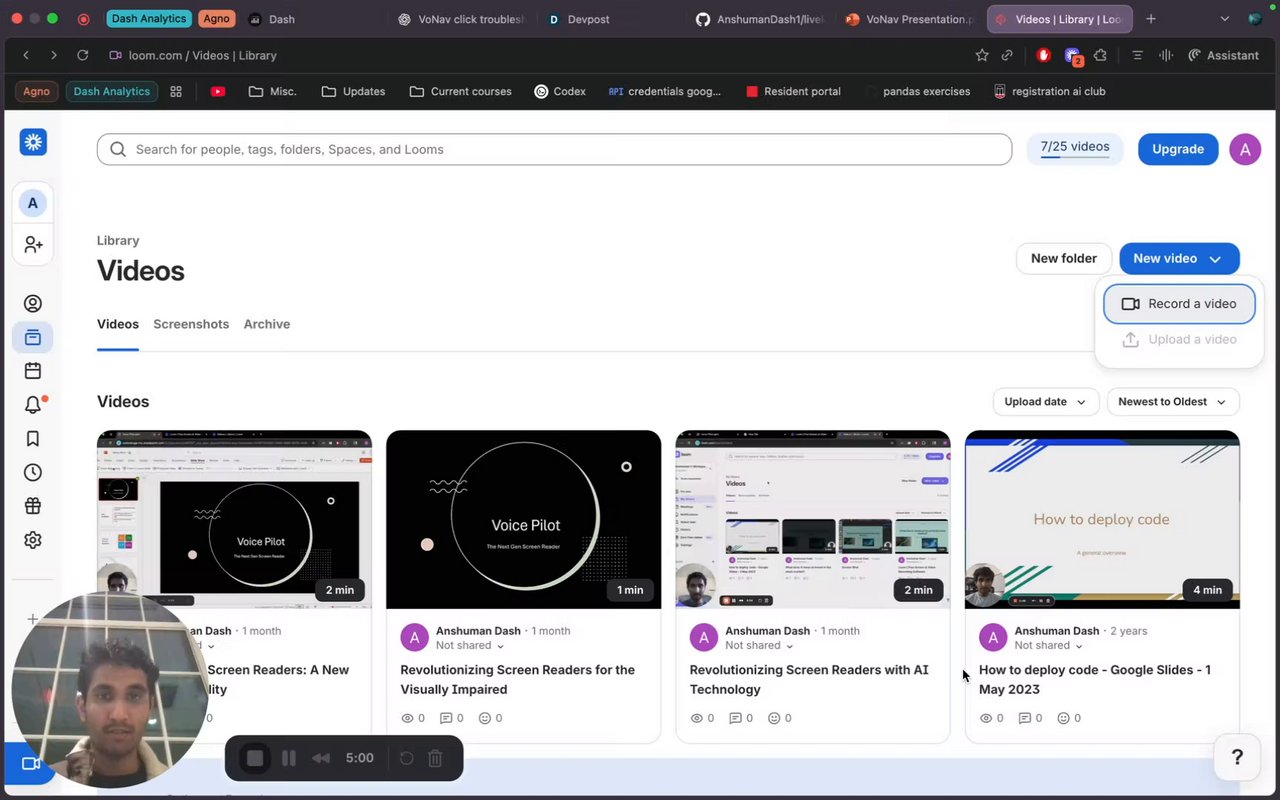
Task: Click the audio waveform icon in the browser toolbar
Action: click(x=1165, y=55)
